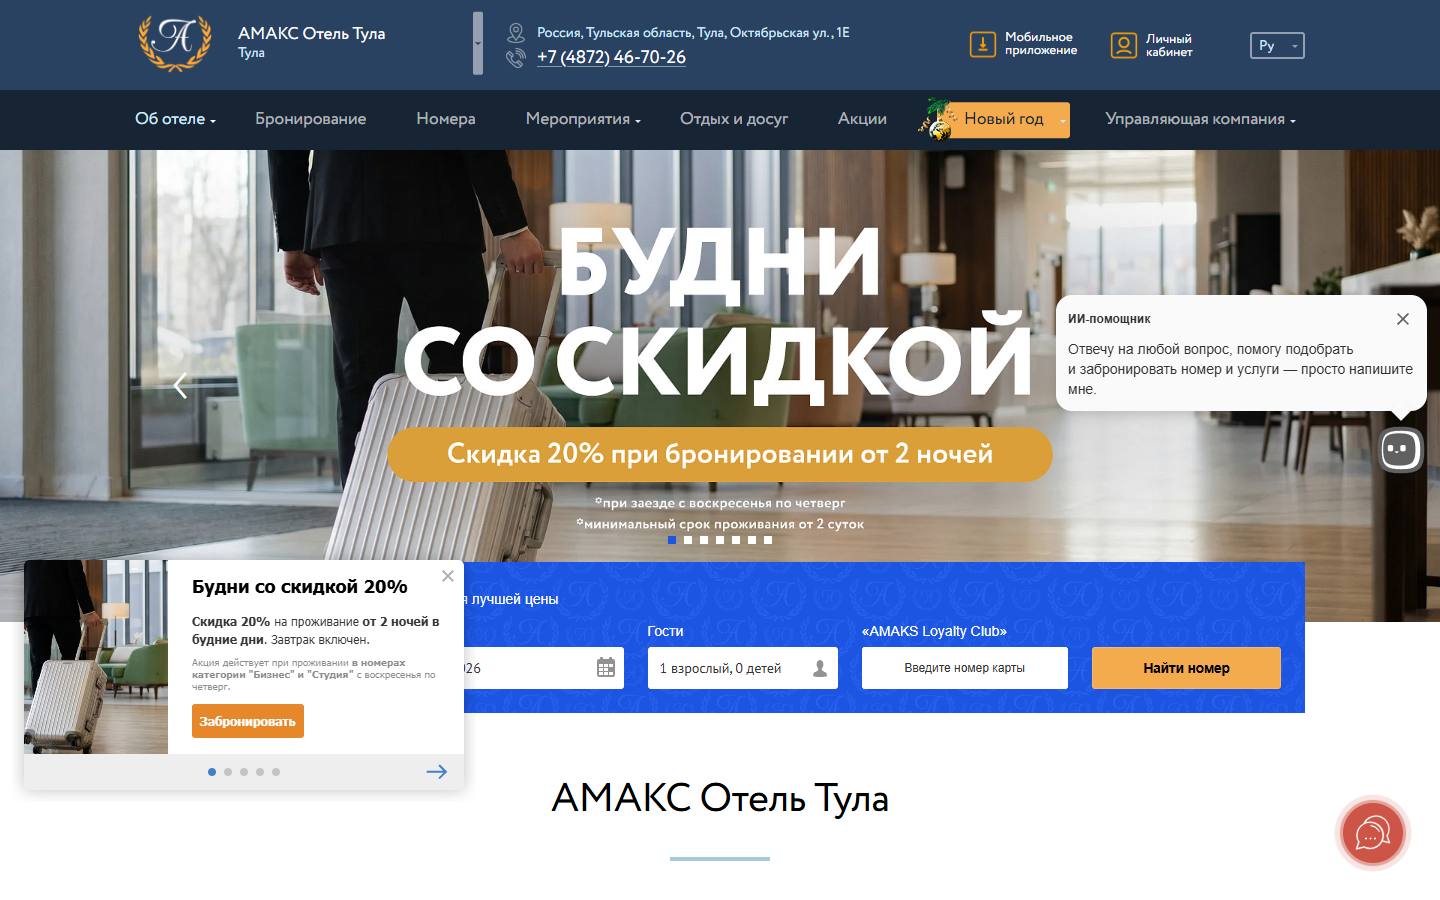
Task: Expand the Мероприятия menu
Action: (583, 119)
